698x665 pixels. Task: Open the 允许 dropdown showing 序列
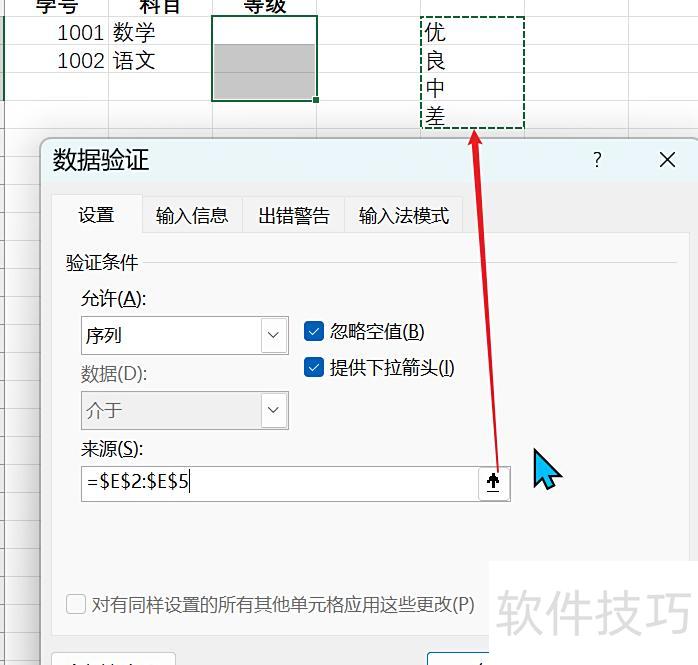click(x=185, y=336)
